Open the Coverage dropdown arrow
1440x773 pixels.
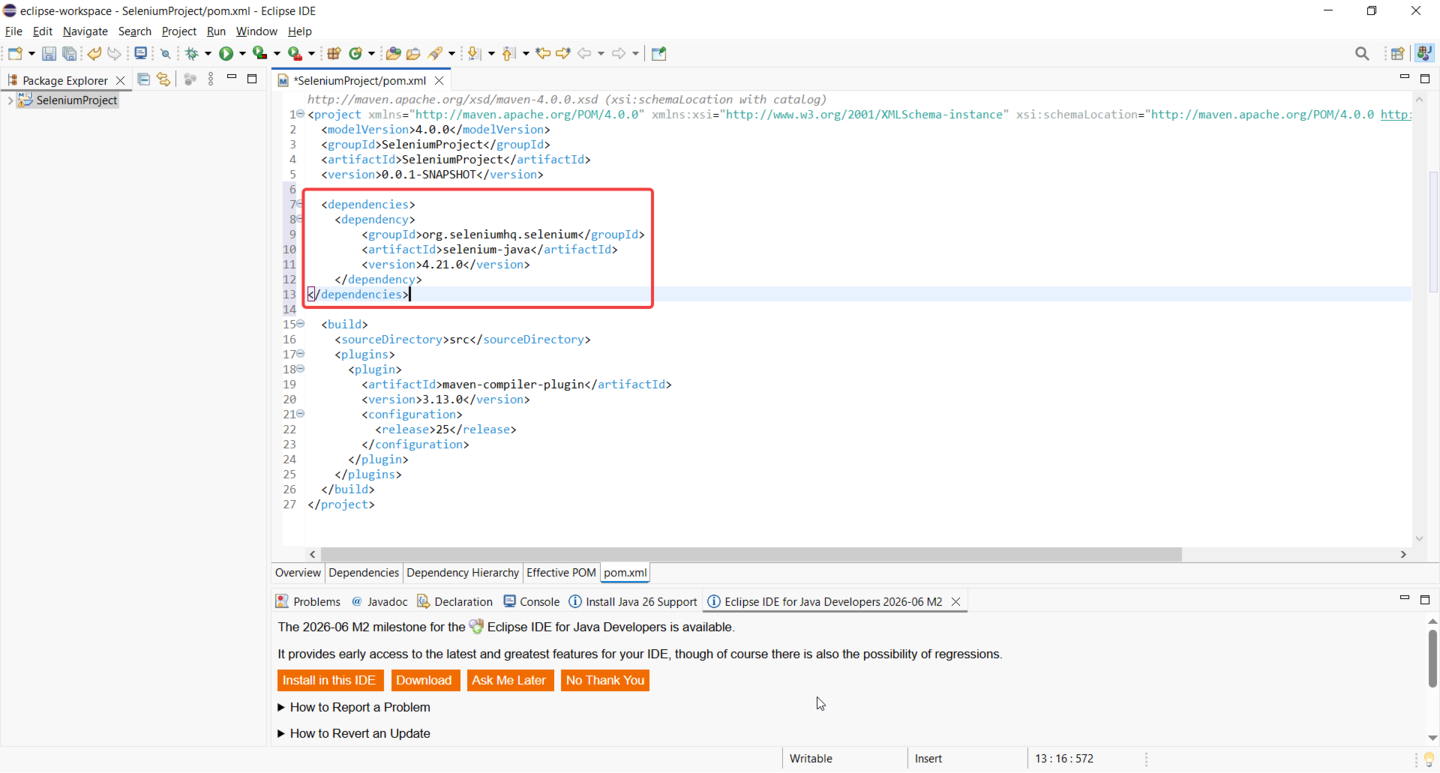tap(276, 54)
